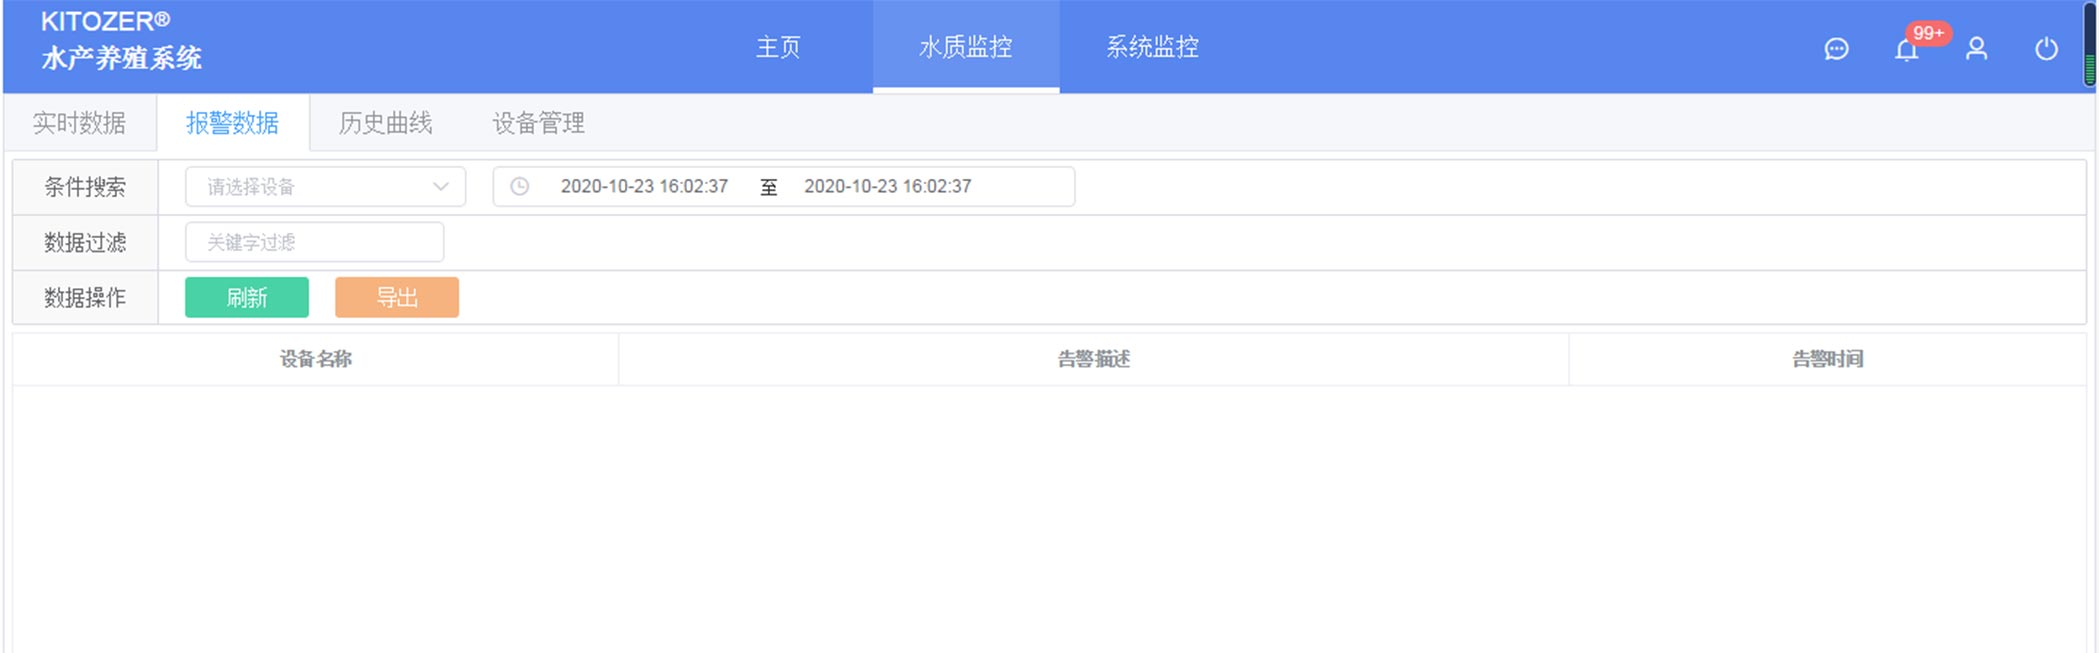Click the 数据操作 label
This screenshot has width=2099, height=653.
click(85, 297)
